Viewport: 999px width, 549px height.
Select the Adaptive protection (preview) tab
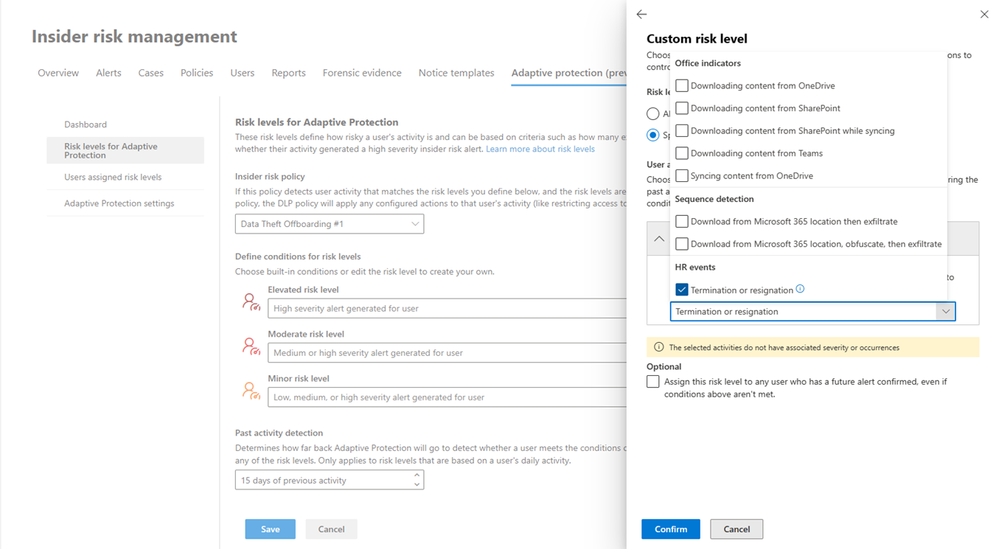(568, 73)
